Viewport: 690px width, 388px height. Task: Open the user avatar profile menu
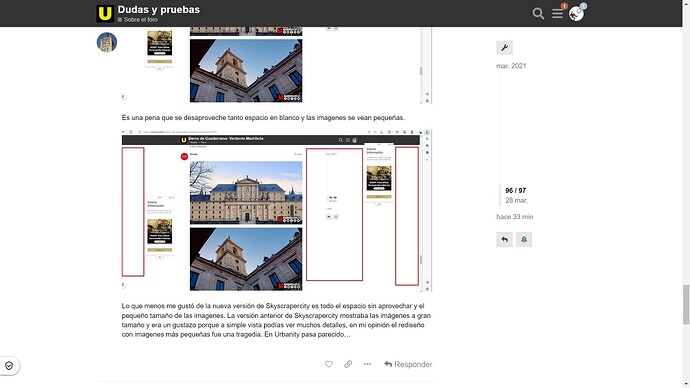576,14
